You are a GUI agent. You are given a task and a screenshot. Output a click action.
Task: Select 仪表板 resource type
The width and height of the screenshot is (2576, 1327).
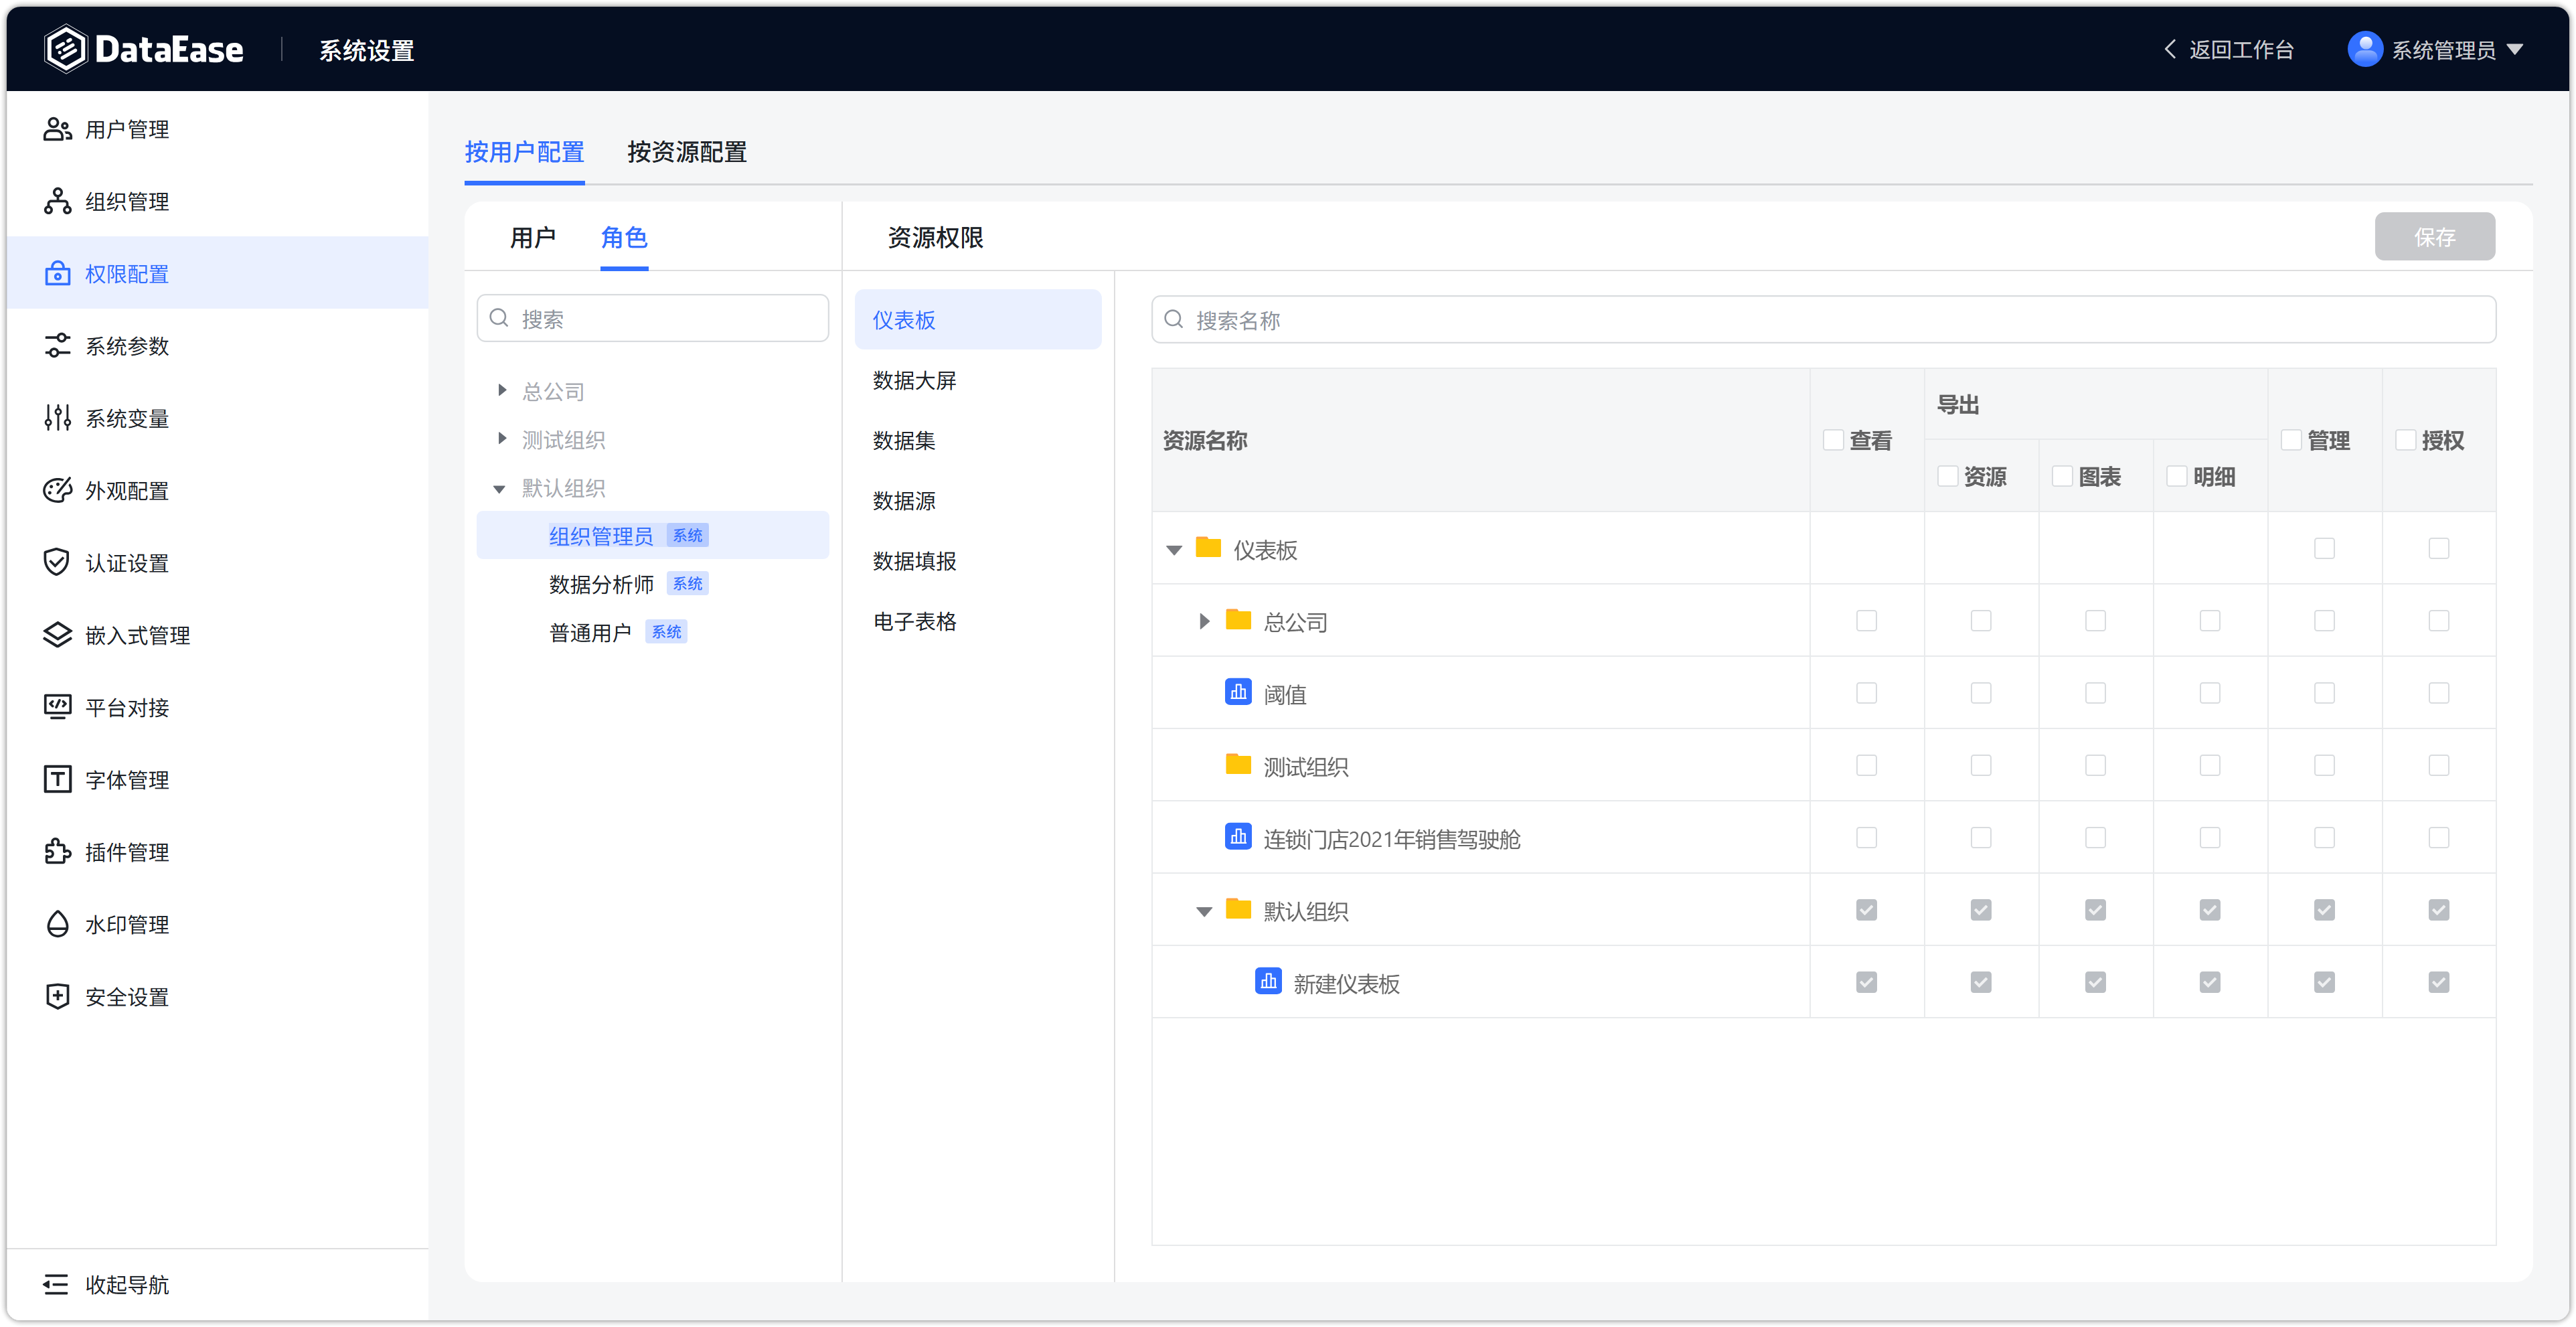click(977, 319)
